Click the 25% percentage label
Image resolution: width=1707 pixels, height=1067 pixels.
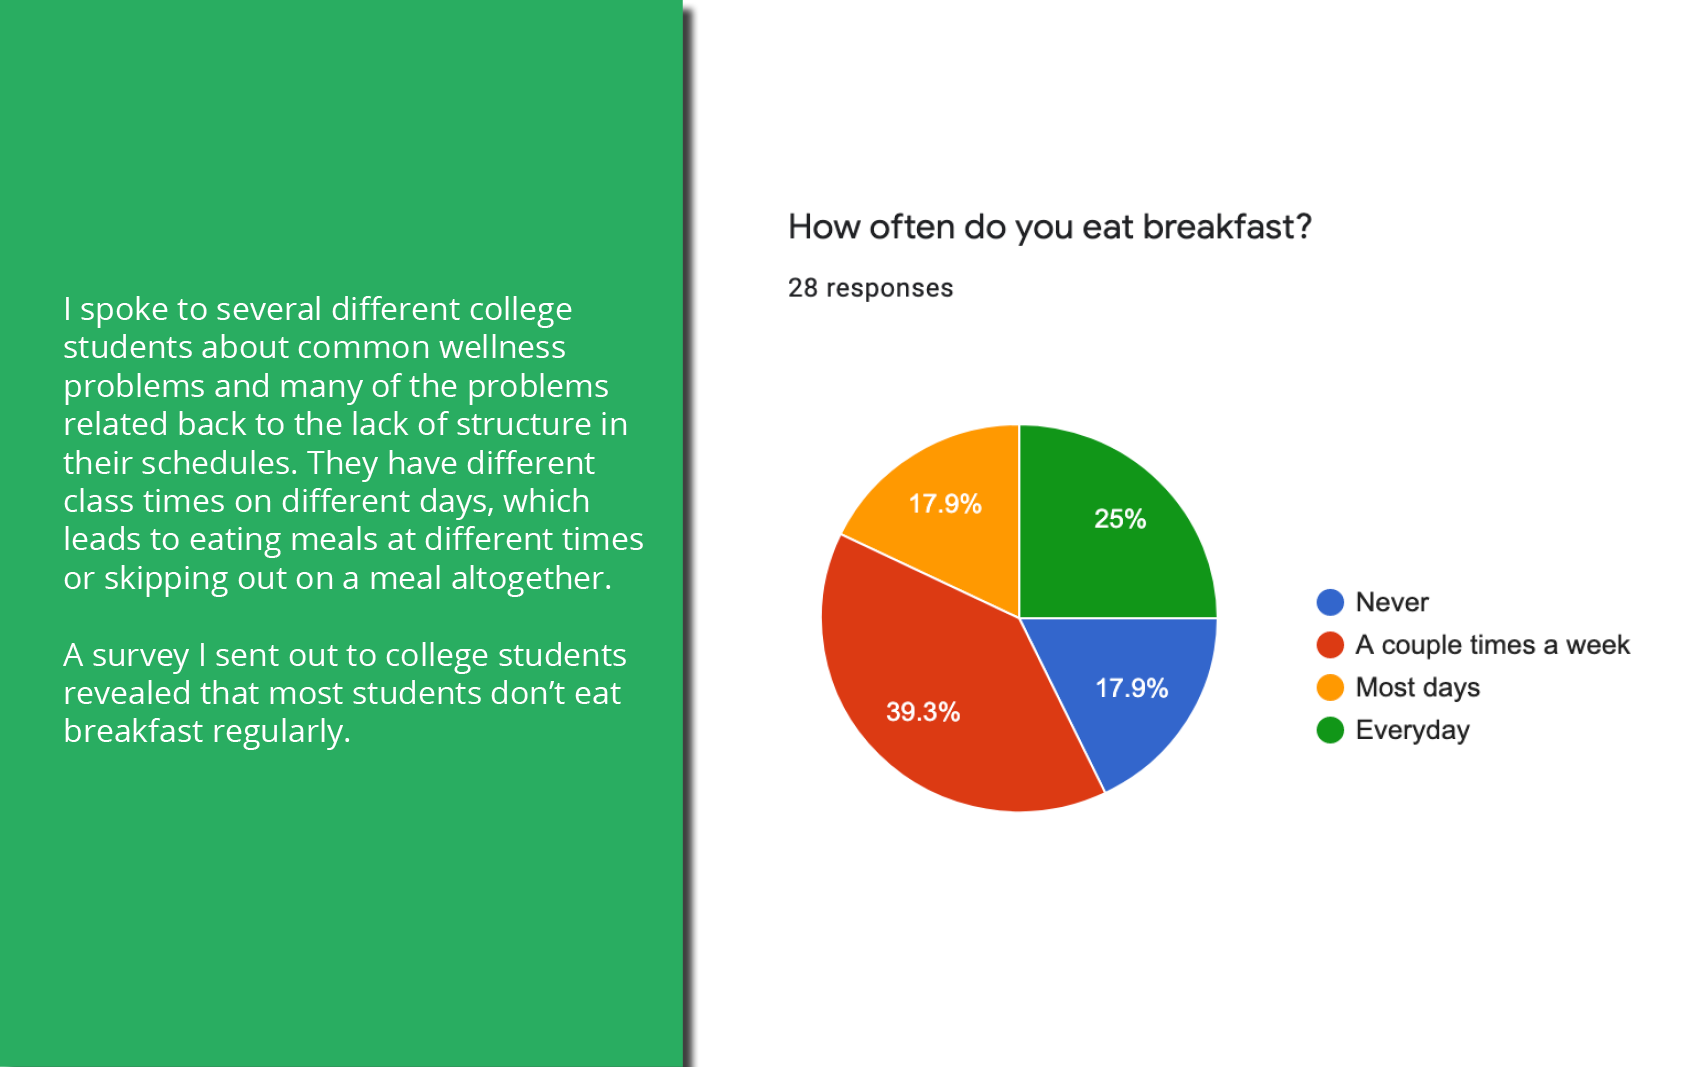tap(1119, 519)
